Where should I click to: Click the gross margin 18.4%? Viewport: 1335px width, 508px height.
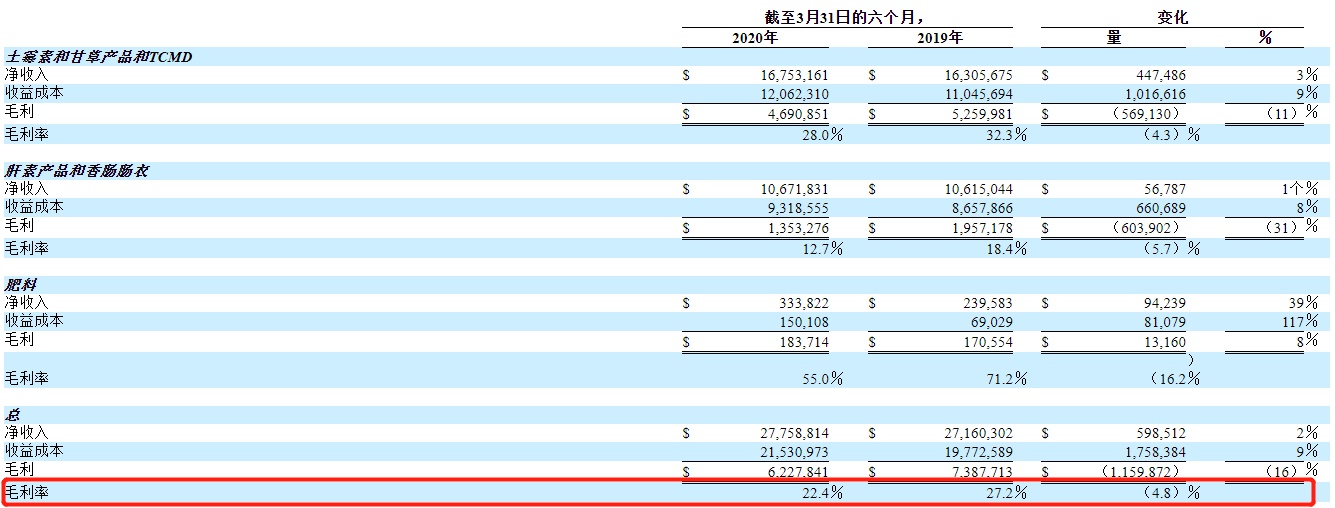point(1005,247)
